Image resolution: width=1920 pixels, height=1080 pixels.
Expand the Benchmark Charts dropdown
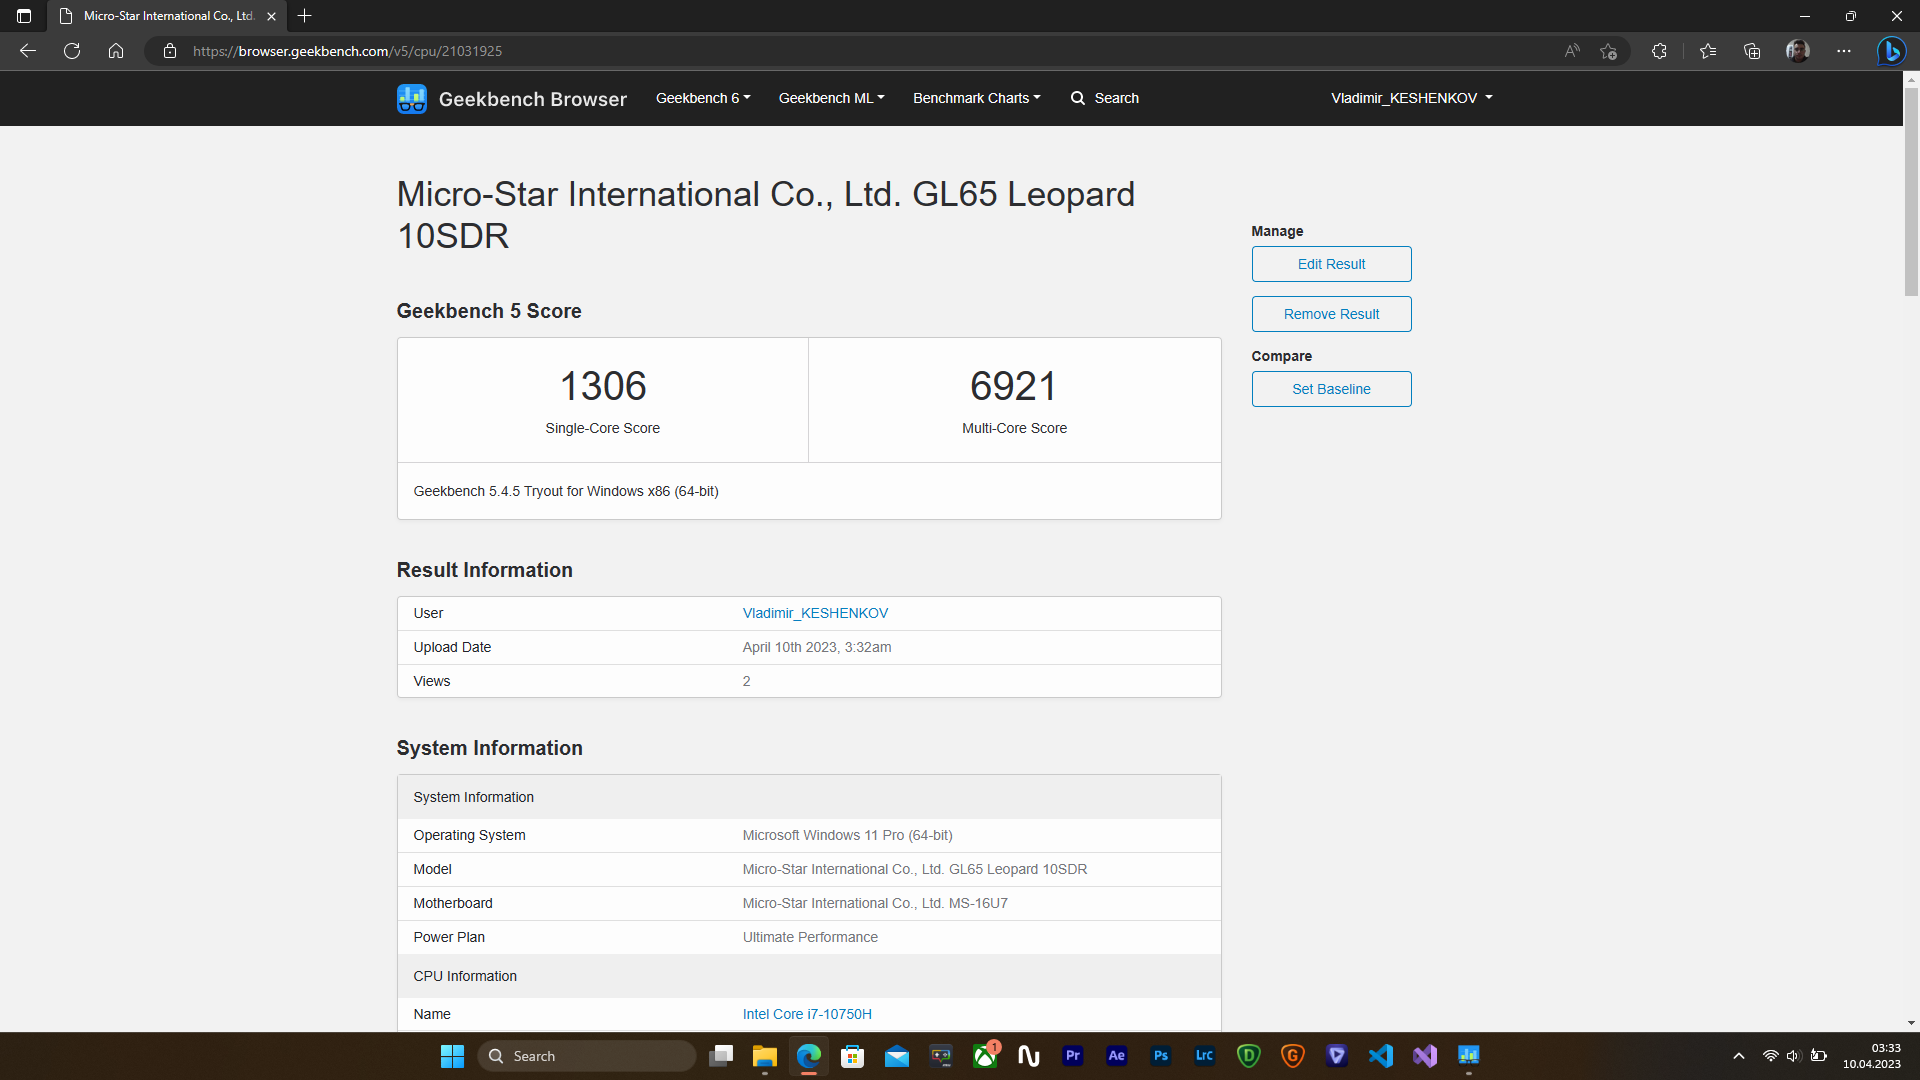point(977,98)
